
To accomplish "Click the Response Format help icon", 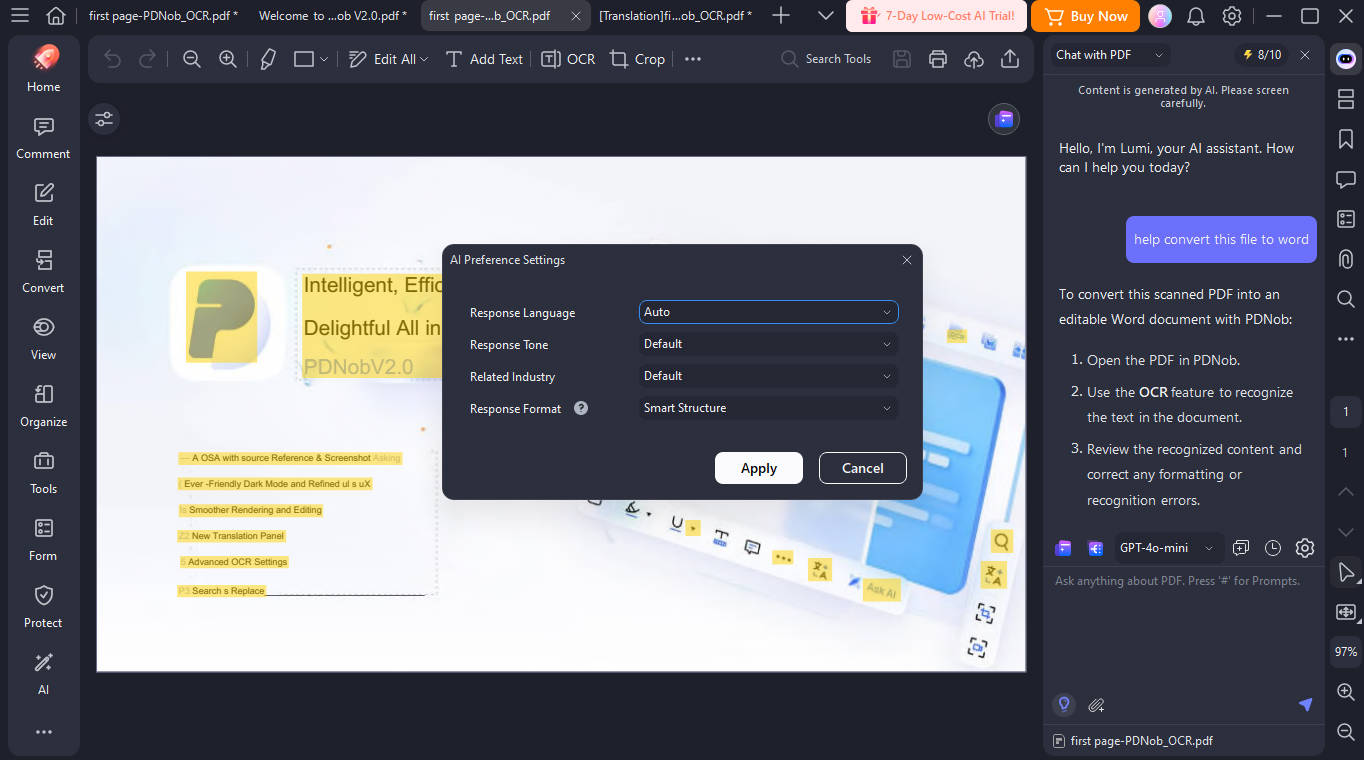I will coord(581,408).
